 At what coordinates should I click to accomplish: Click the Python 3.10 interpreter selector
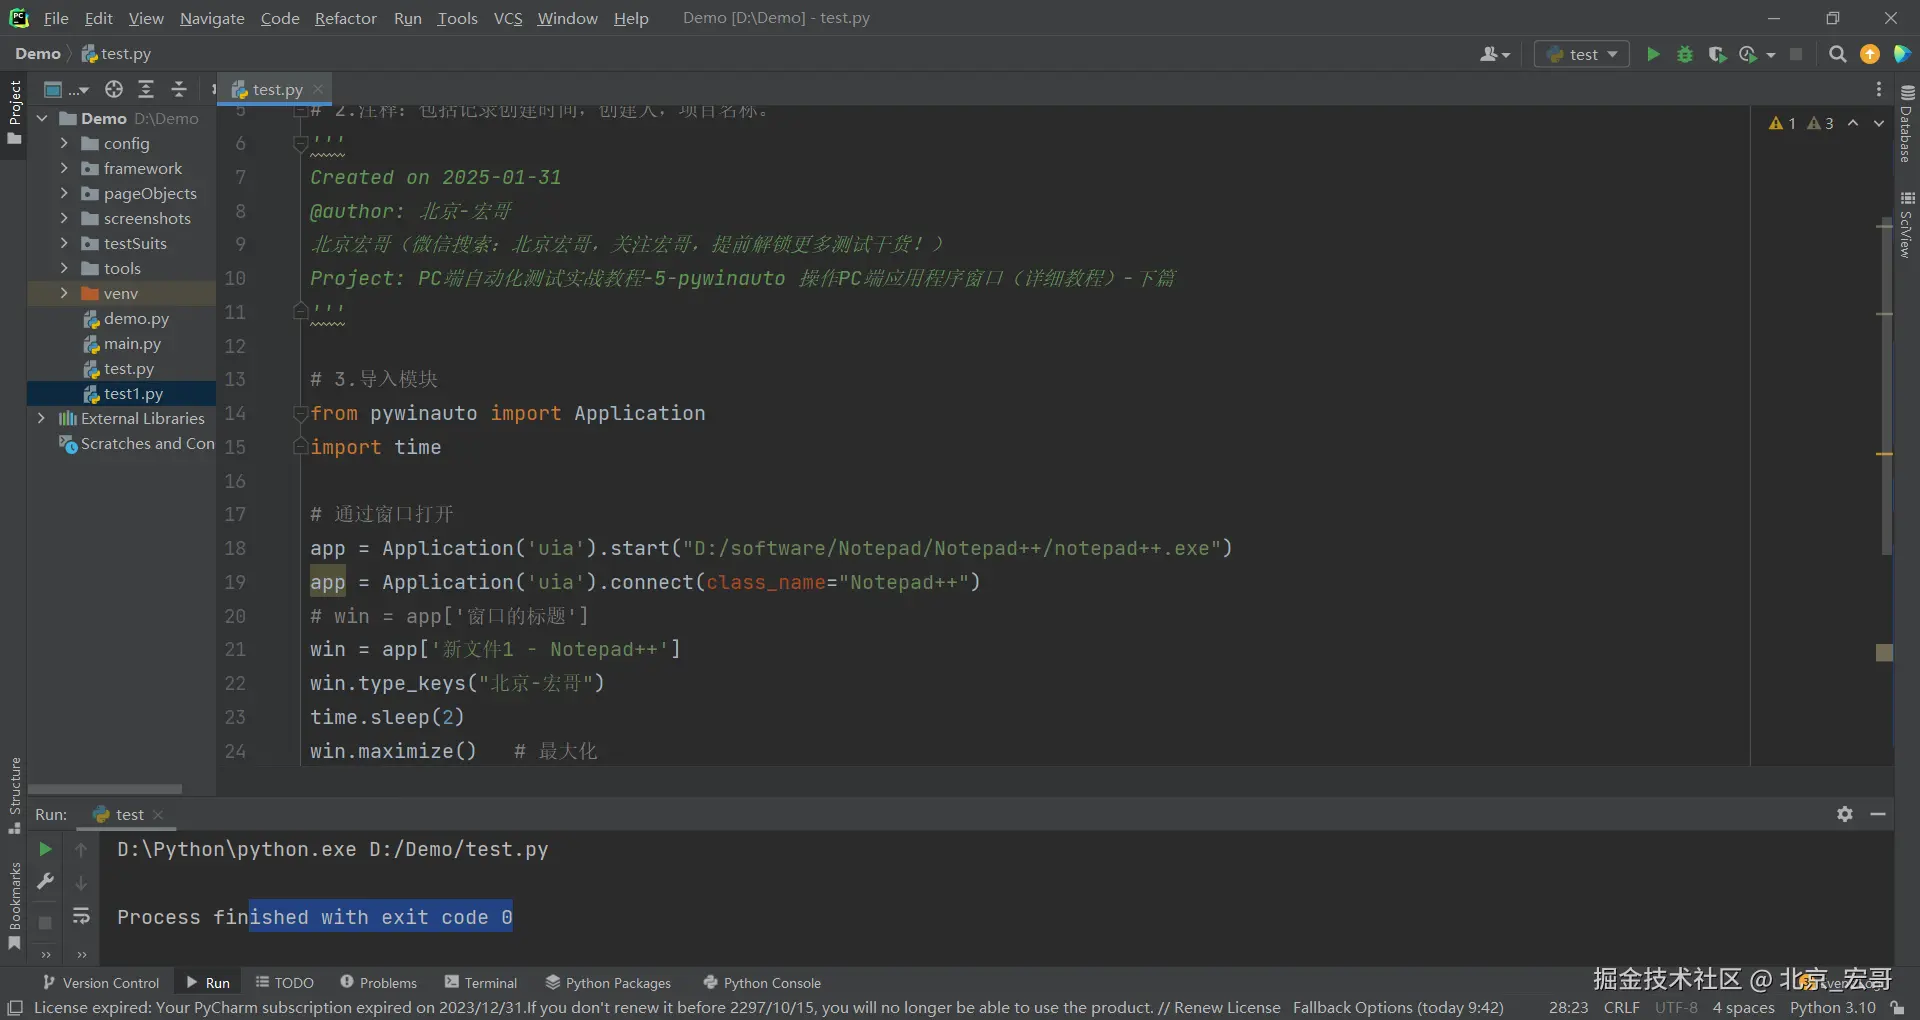tap(1833, 1007)
